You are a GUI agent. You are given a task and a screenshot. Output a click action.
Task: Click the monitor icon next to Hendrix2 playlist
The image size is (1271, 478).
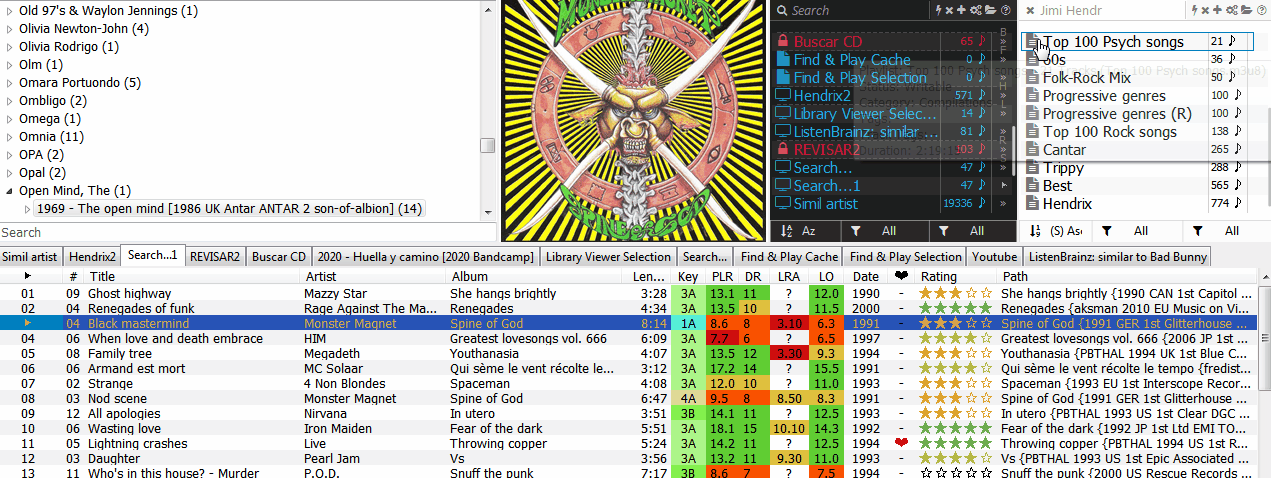[783, 96]
